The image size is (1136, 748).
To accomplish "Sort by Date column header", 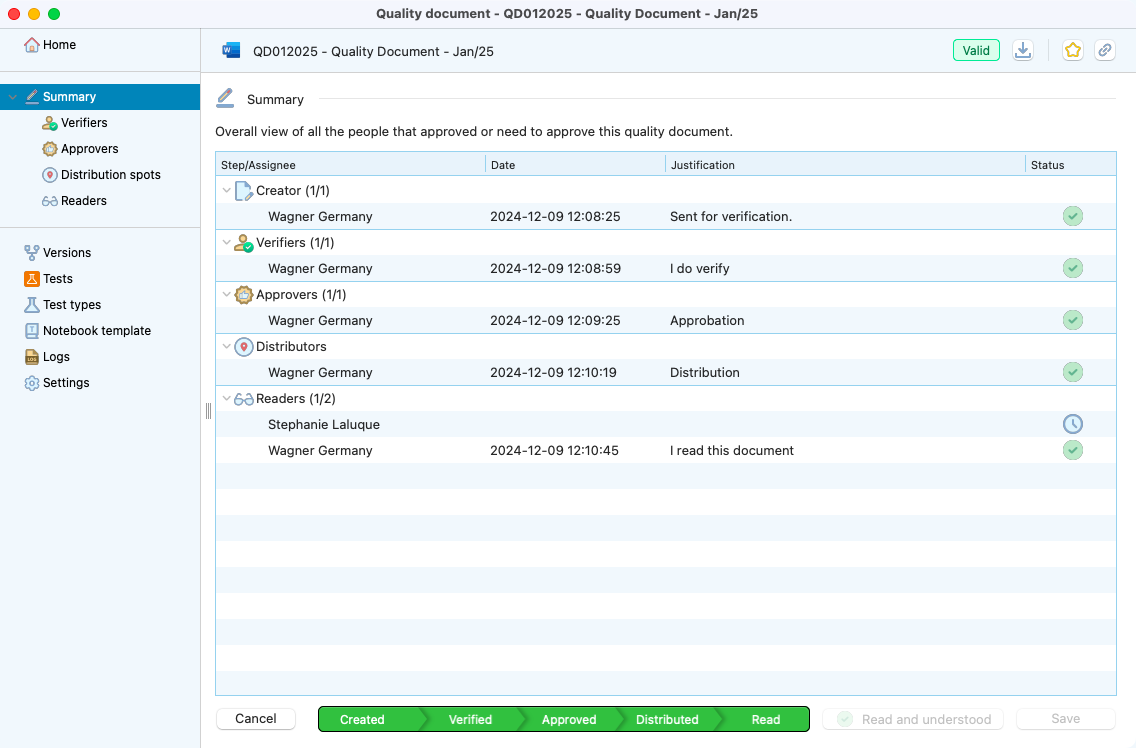I will pyautogui.click(x=575, y=165).
